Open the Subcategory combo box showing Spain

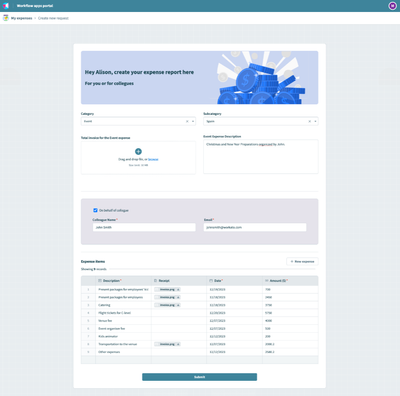point(261,121)
